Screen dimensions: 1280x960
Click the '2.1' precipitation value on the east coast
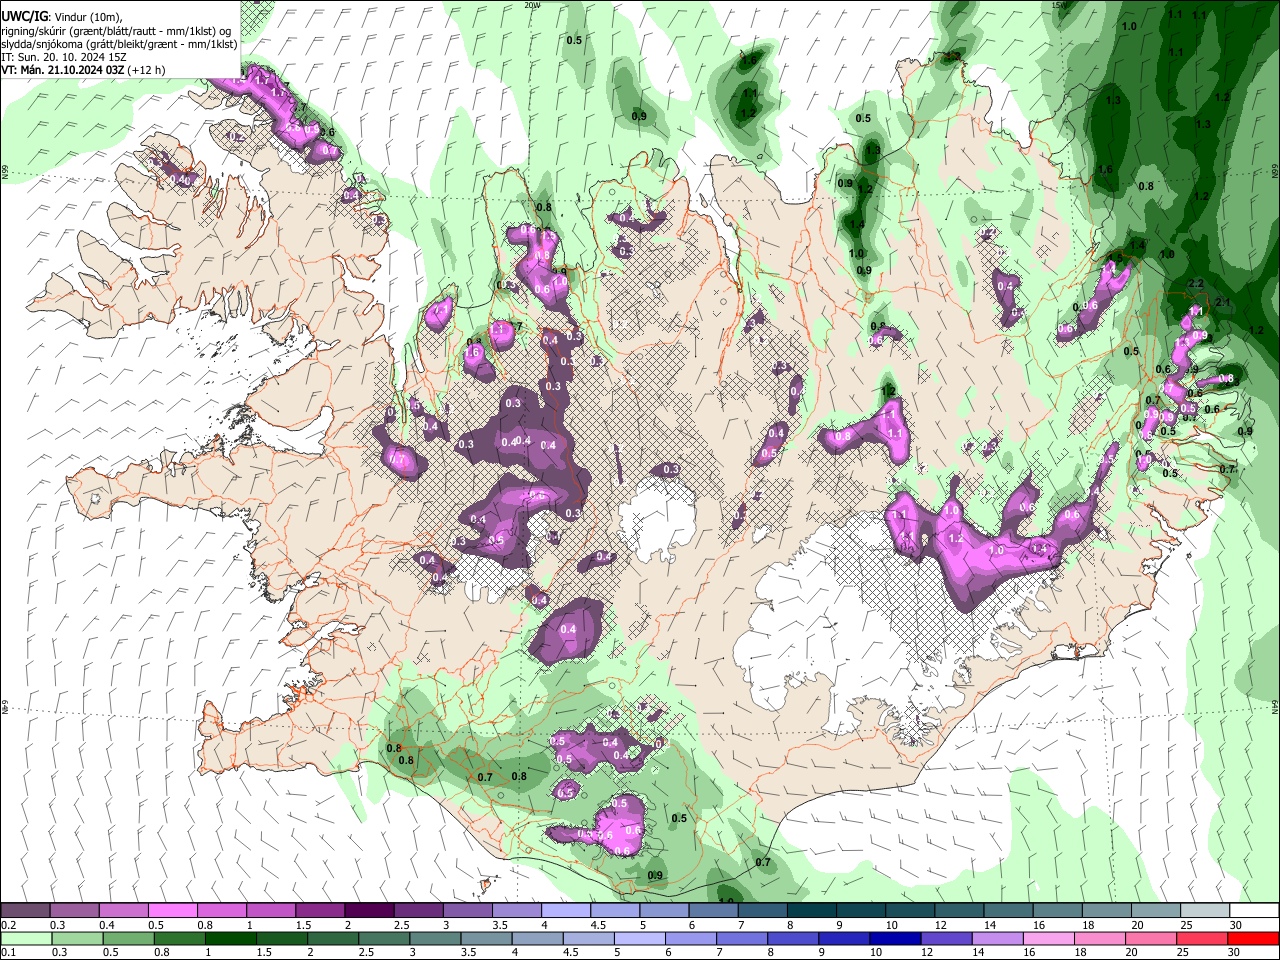point(1221,302)
